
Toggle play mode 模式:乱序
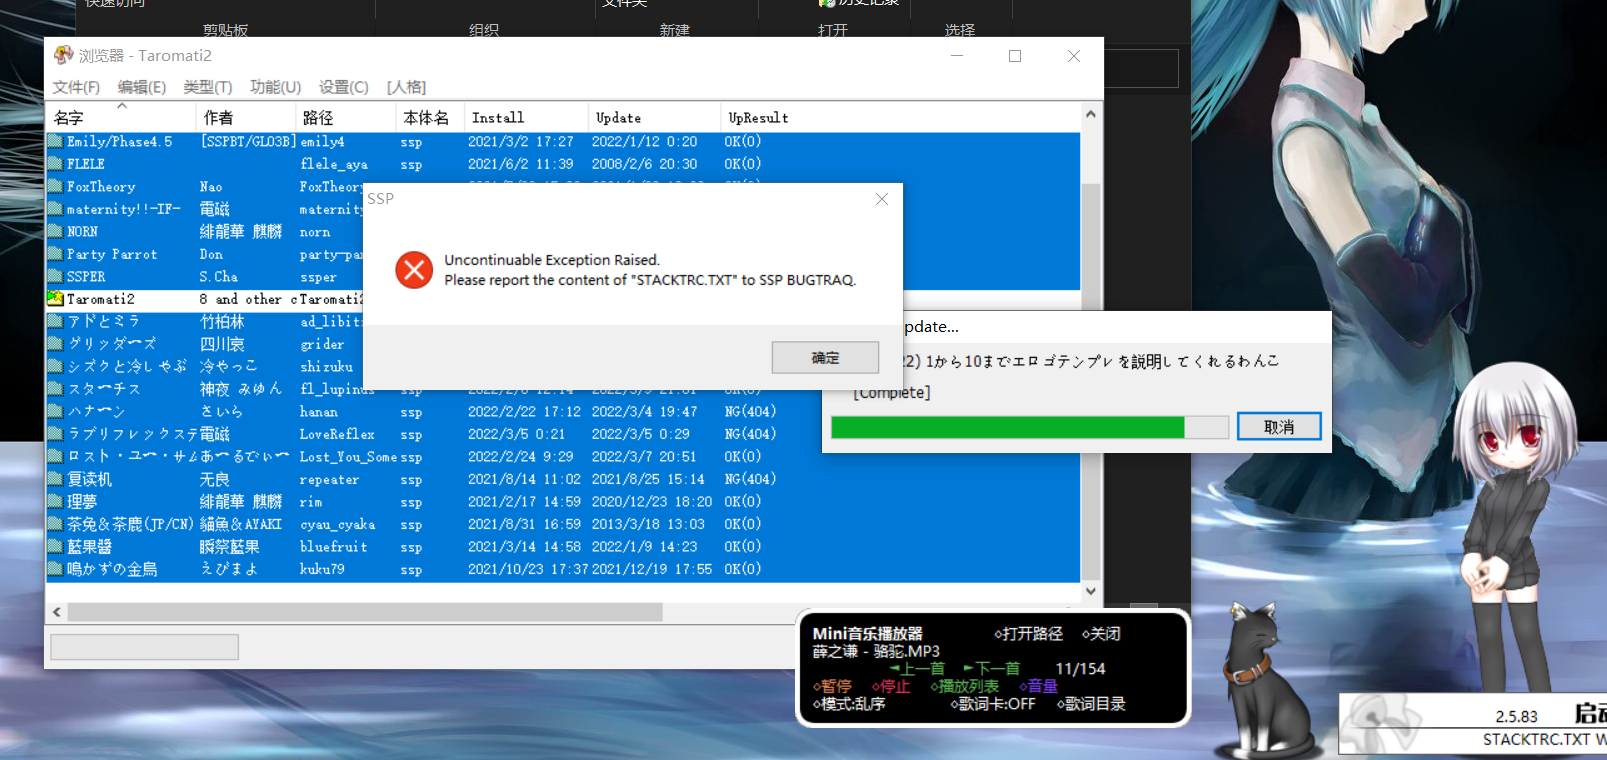tap(849, 704)
